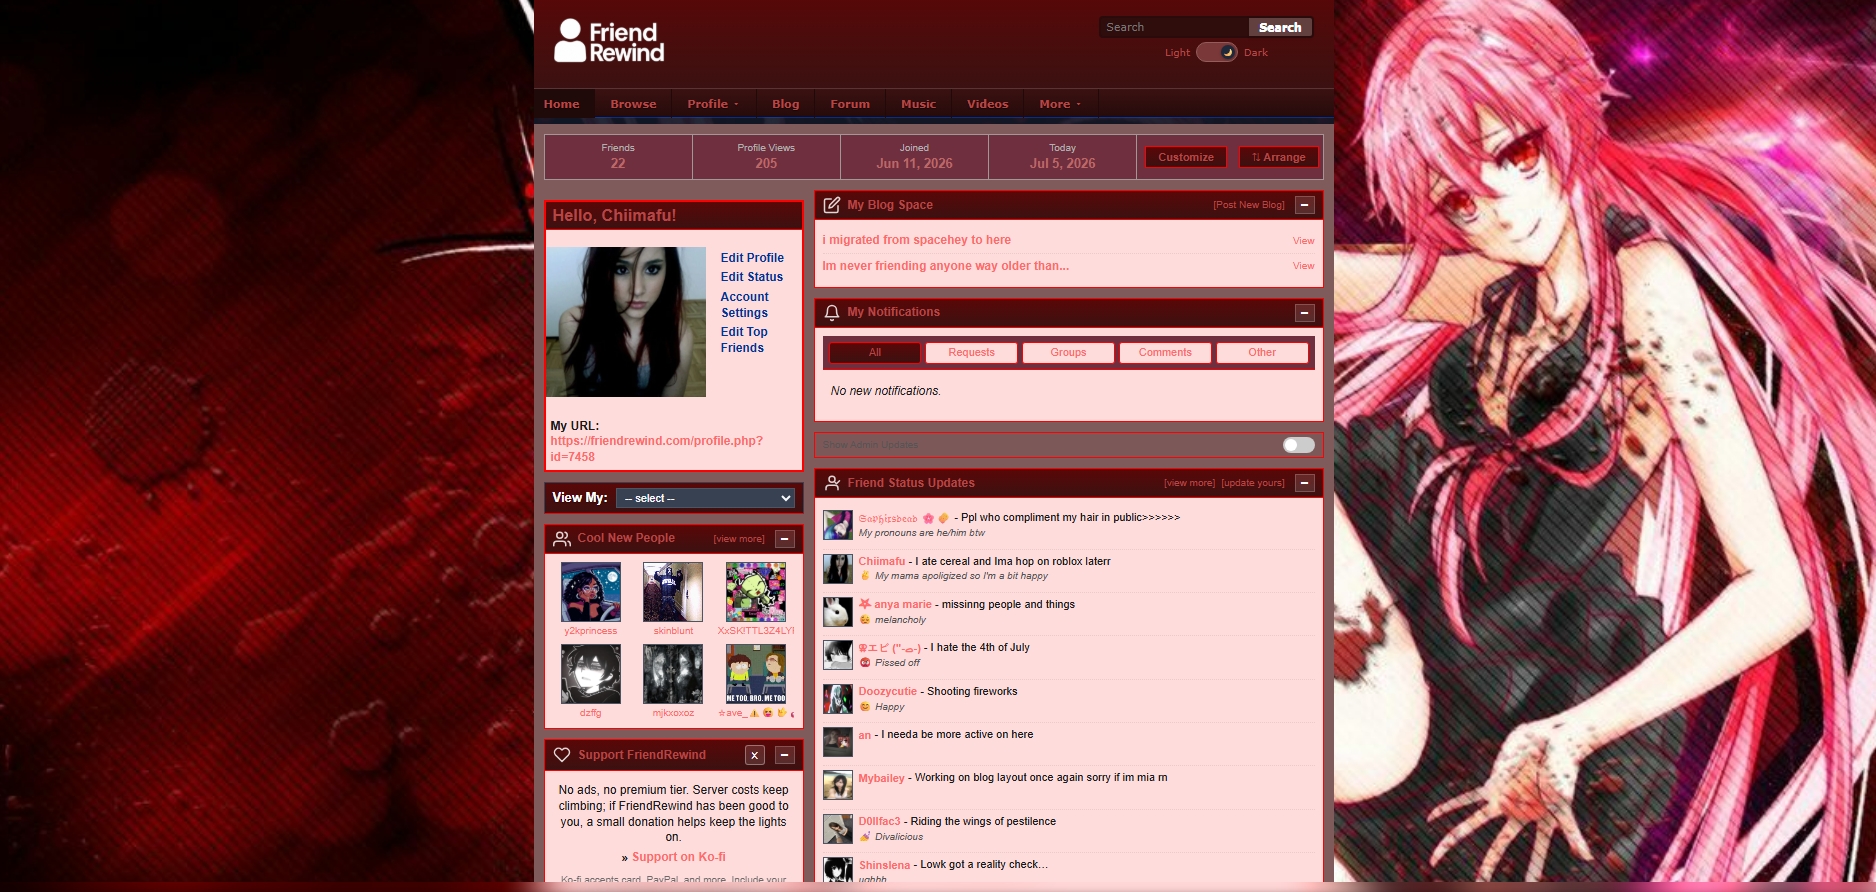Click view more in Cool New People
Screen dimensions: 1876x892
(x=739, y=539)
